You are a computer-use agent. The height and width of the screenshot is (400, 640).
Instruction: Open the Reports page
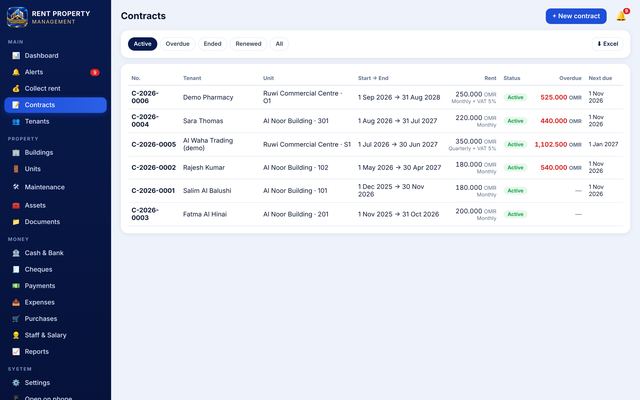coord(56,351)
